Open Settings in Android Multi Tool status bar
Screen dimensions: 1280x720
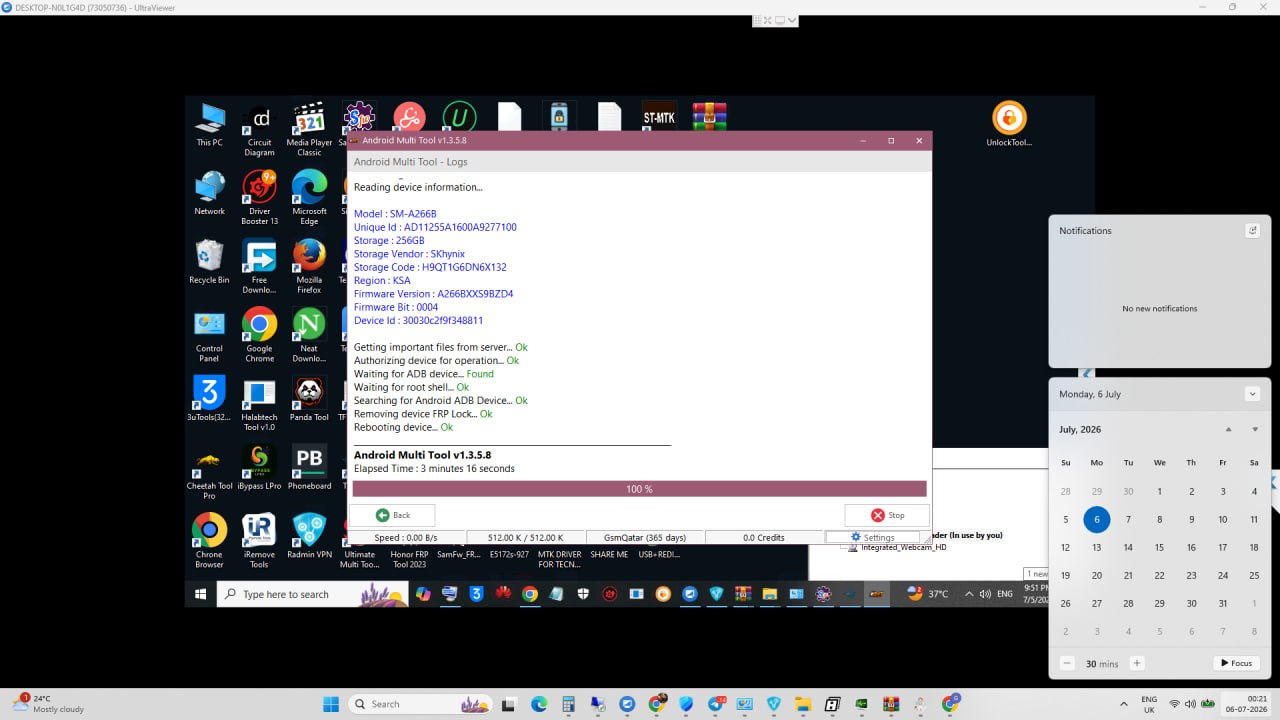click(872, 537)
